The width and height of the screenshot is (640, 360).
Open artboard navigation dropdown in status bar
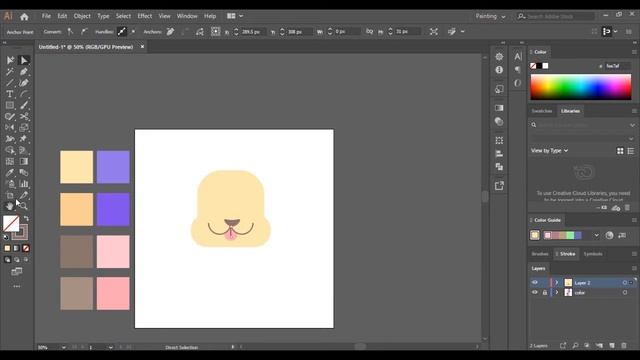[111, 347]
